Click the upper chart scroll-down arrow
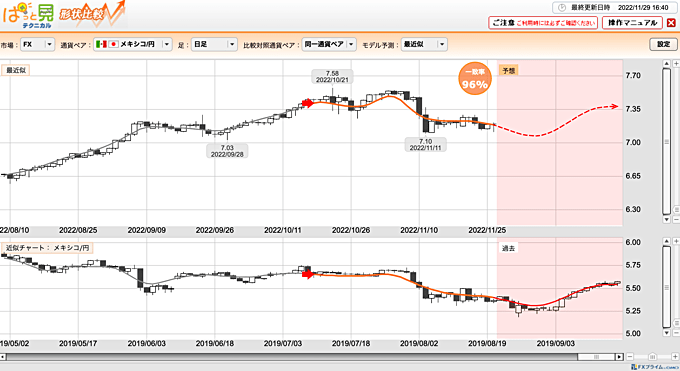This screenshot has width=680, height=371. pyautogui.click(x=667, y=220)
